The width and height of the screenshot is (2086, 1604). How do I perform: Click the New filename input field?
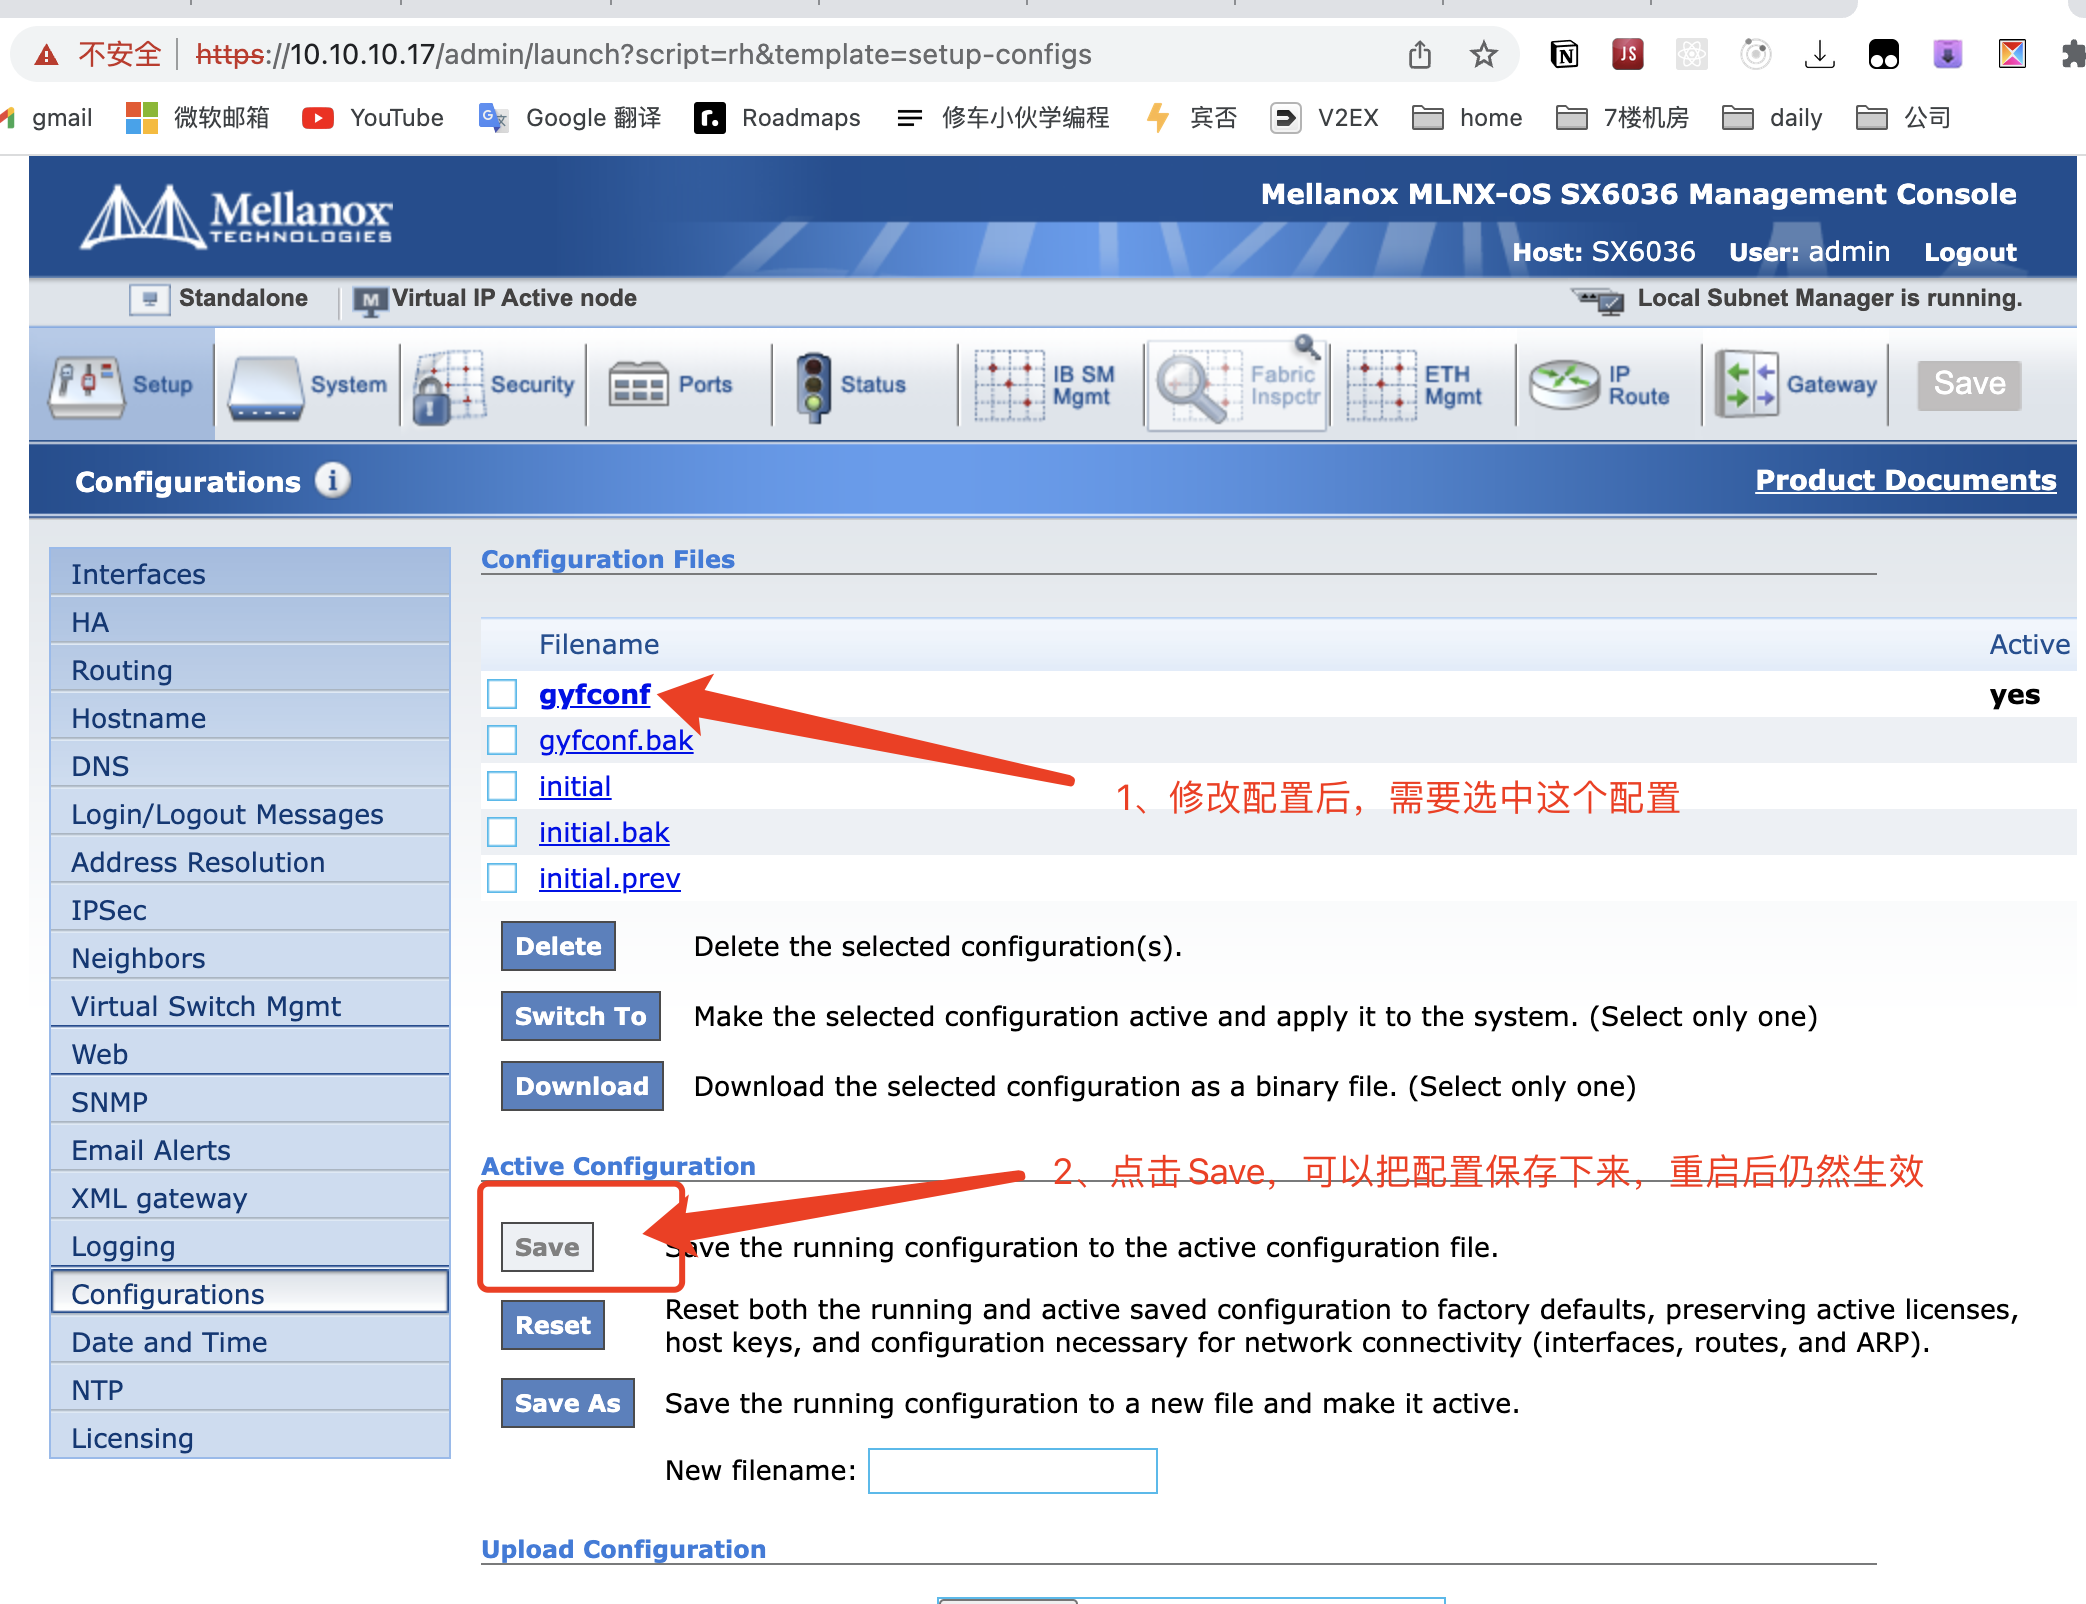(x=1012, y=1471)
